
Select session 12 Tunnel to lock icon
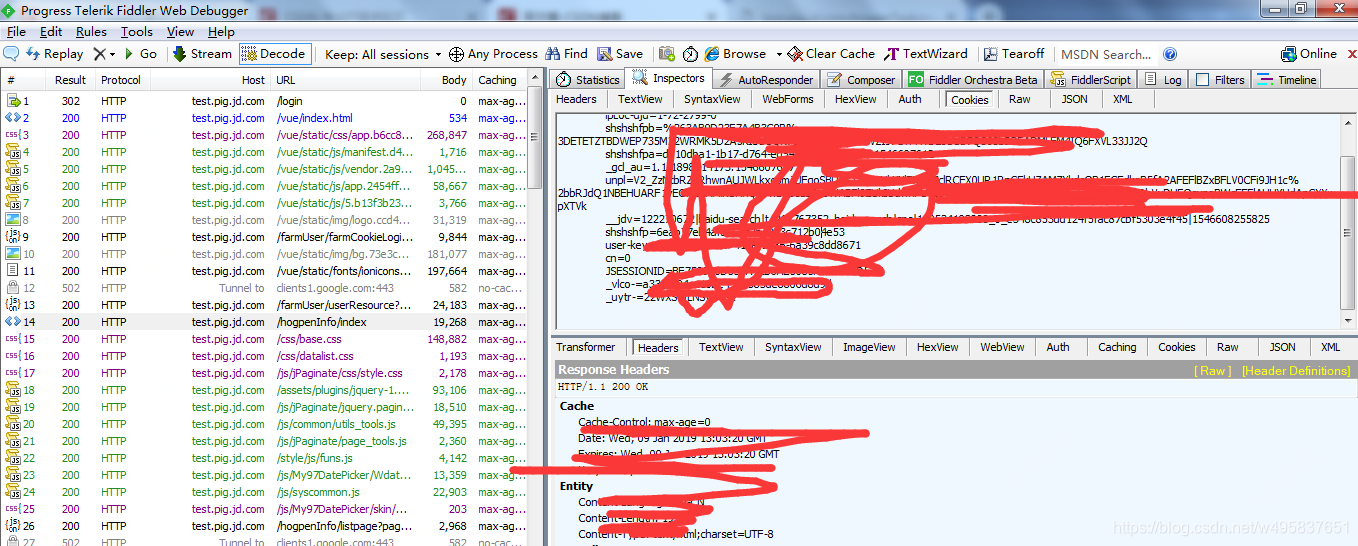(x=13, y=288)
